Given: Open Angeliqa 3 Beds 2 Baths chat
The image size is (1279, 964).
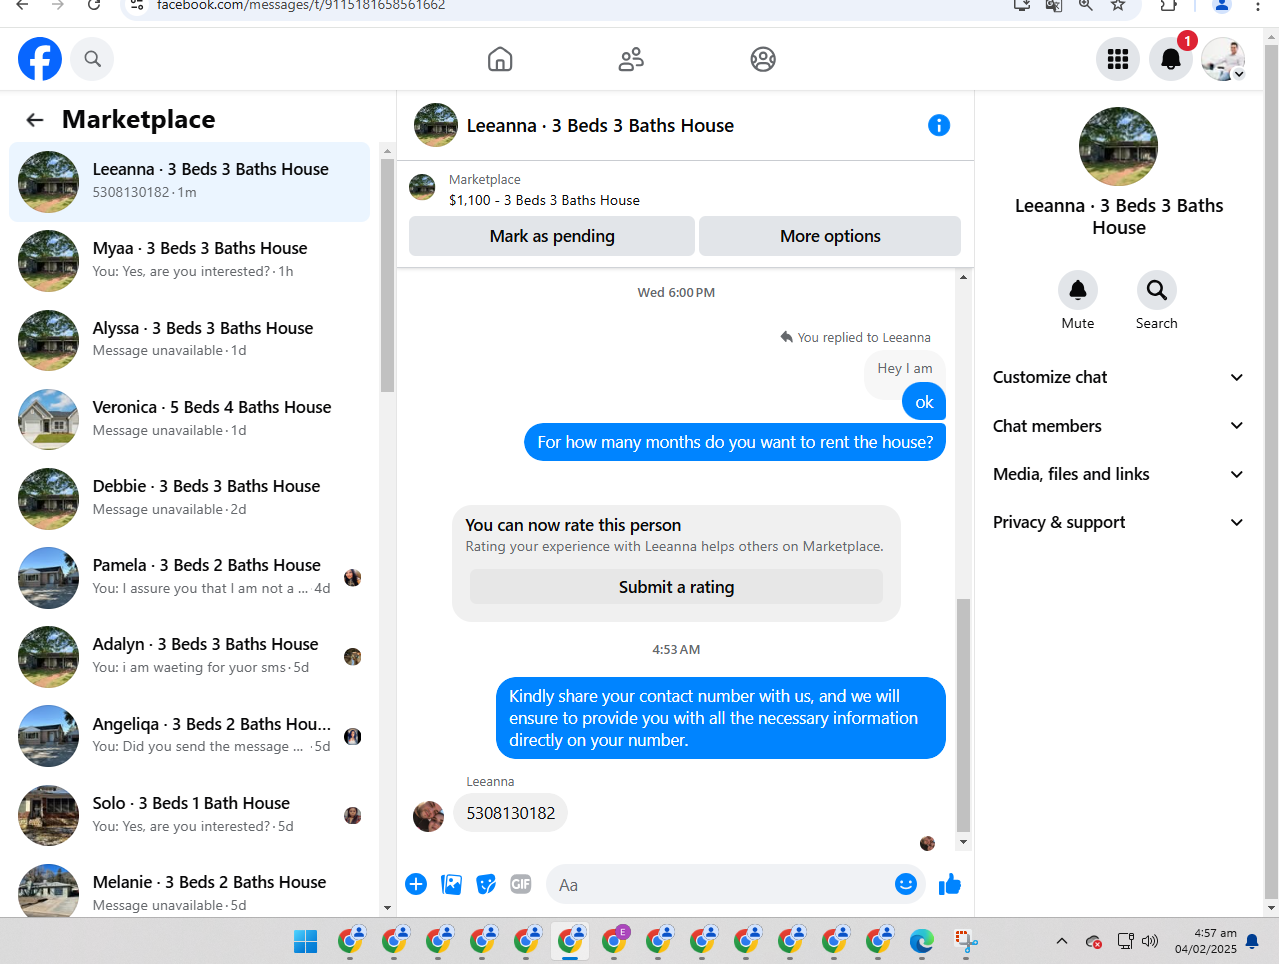Looking at the screenshot, I should pyautogui.click(x=190, y=735).
